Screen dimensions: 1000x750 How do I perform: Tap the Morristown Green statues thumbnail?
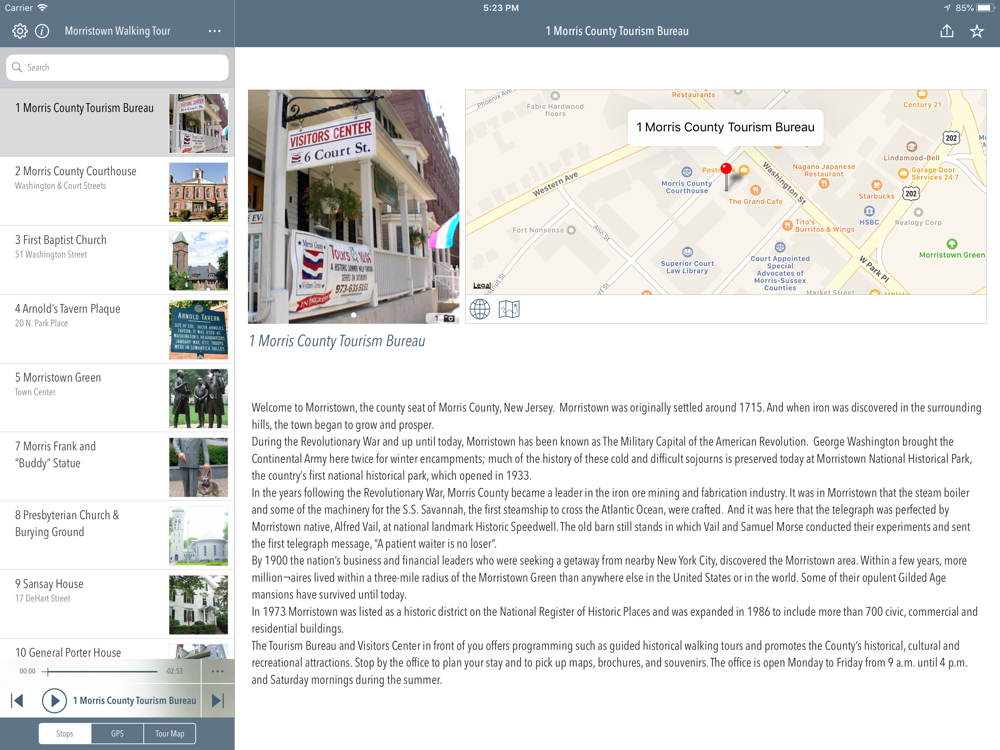click(x=198, y=399)
